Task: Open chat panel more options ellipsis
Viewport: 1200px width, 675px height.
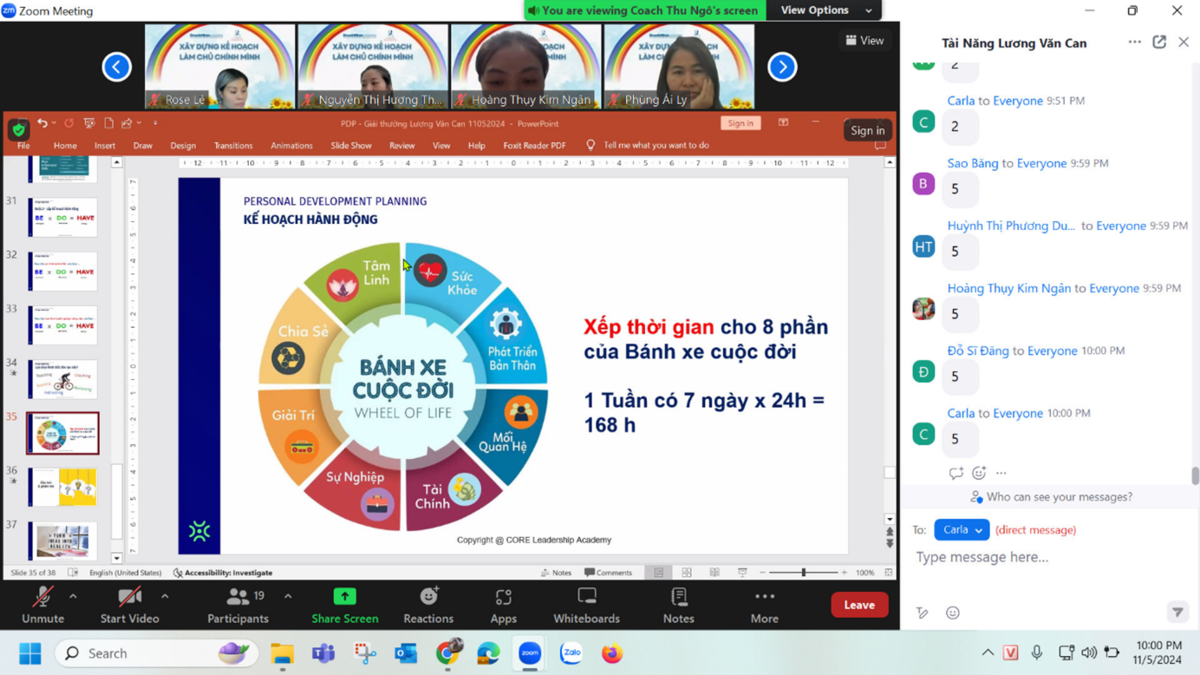Action: point(1134,42)
